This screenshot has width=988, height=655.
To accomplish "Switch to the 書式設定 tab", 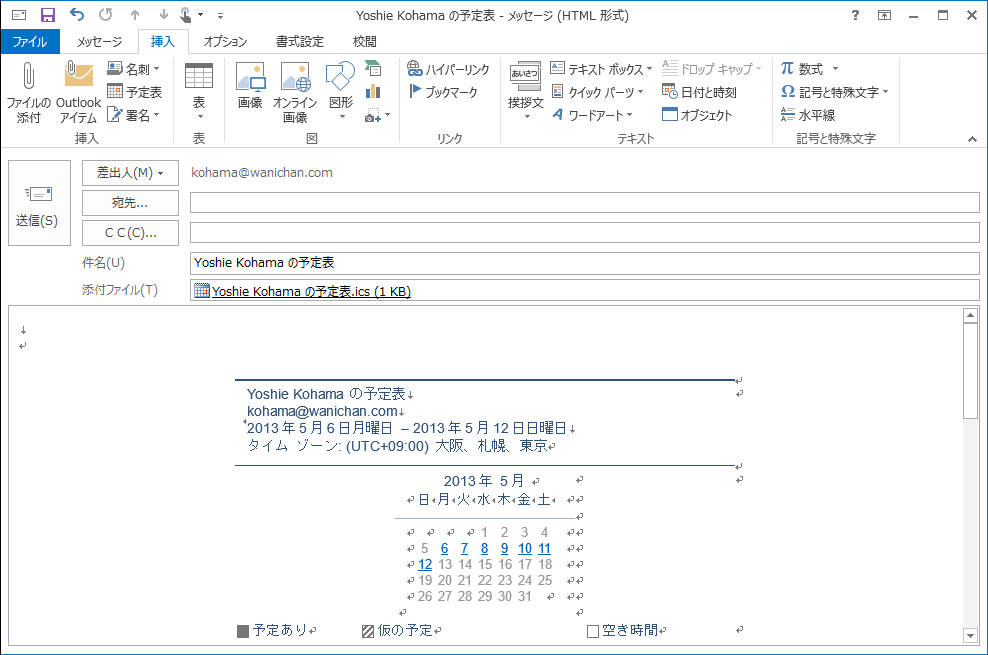I will click(299, 42).
